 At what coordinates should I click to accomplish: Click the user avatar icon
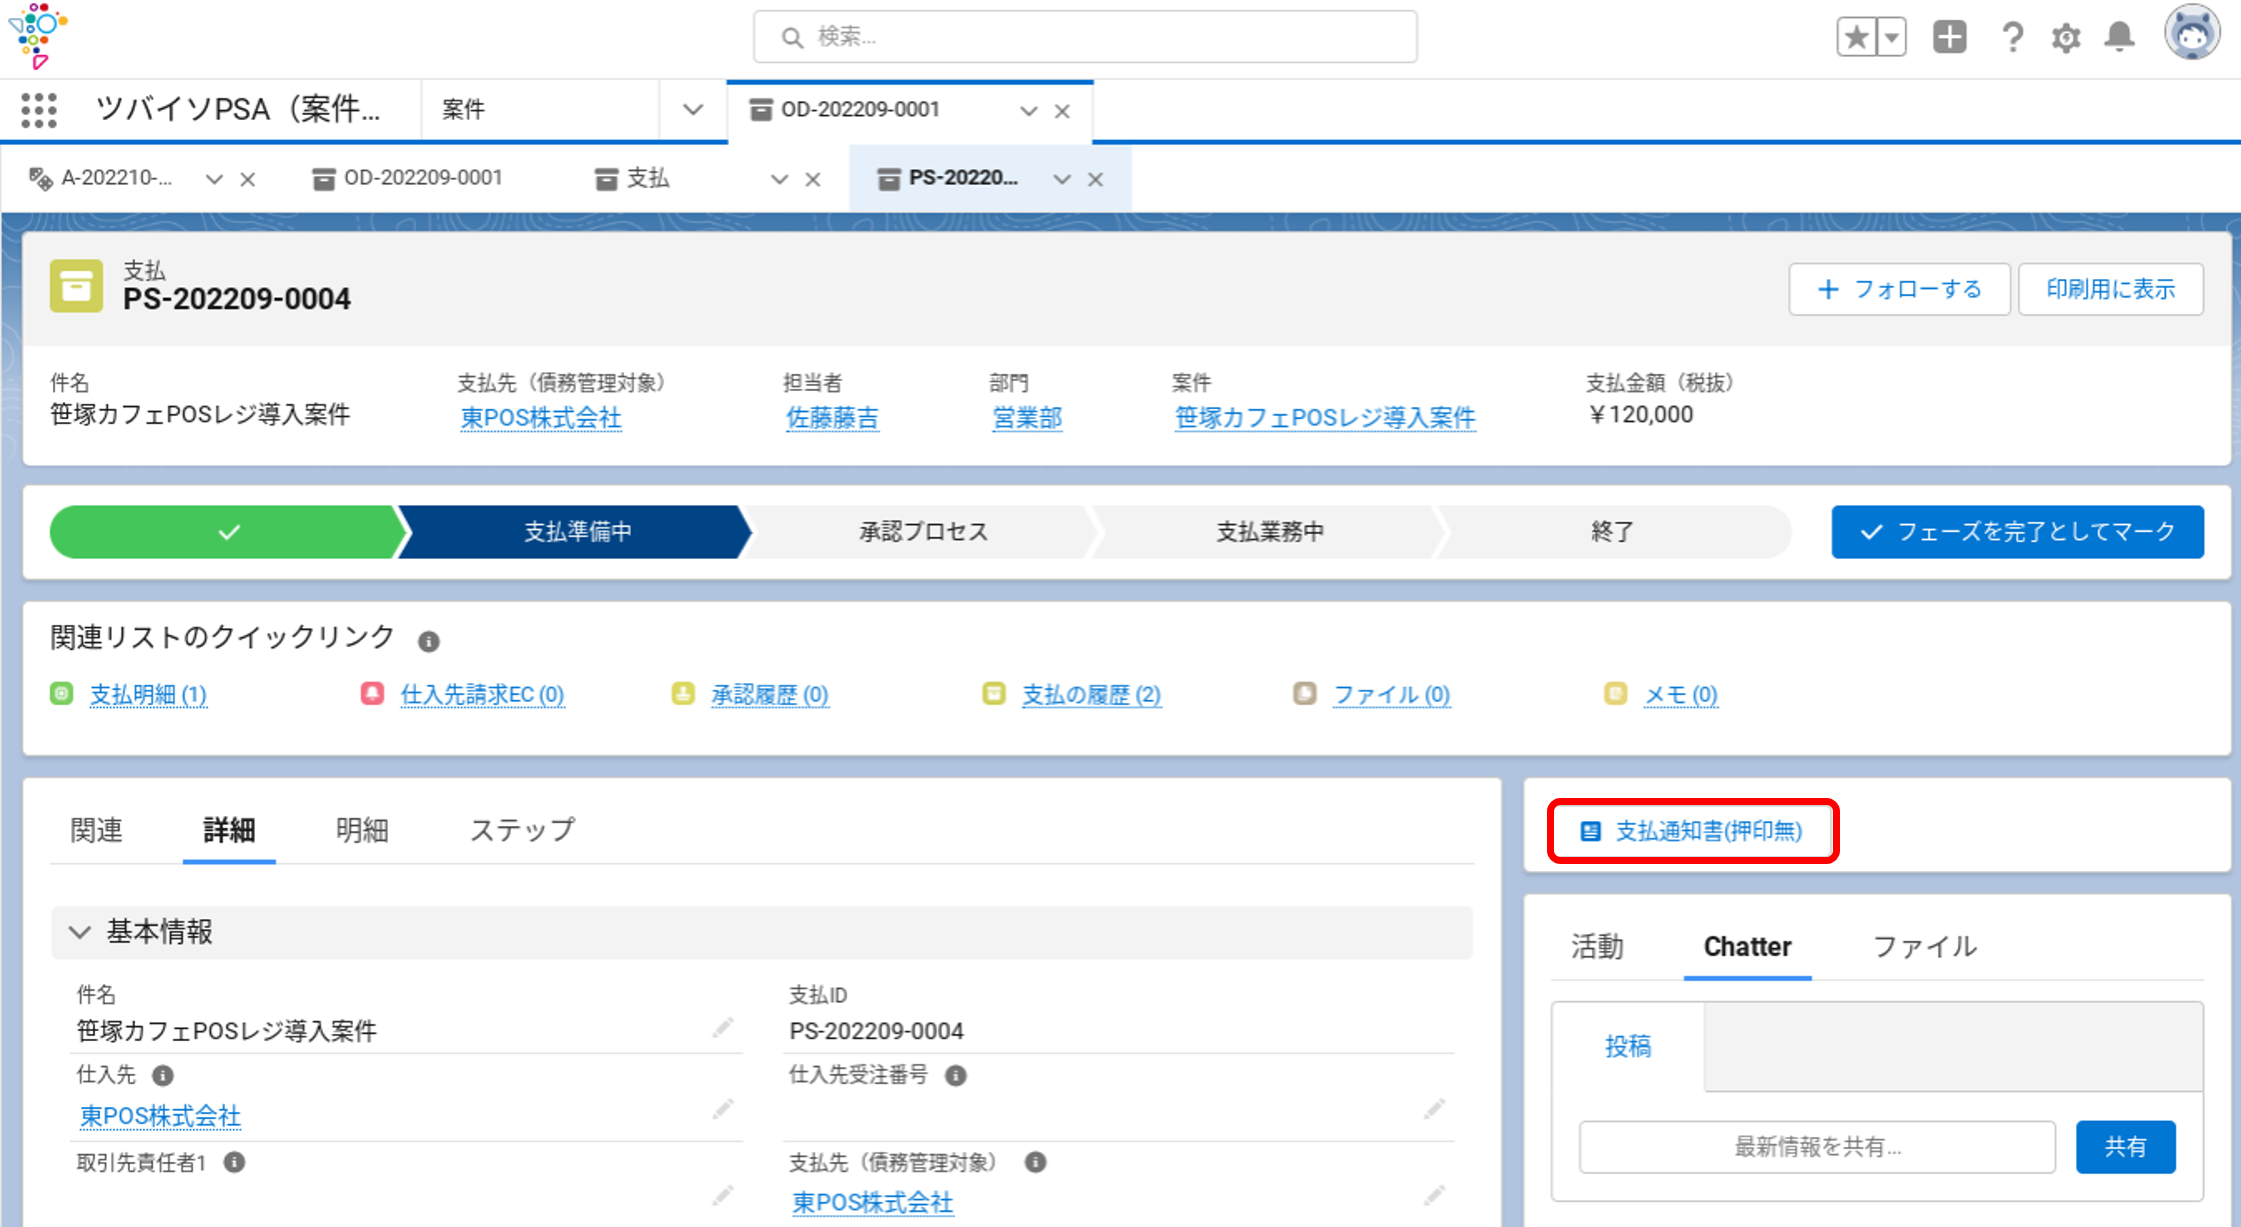(x=2192, y=34)
